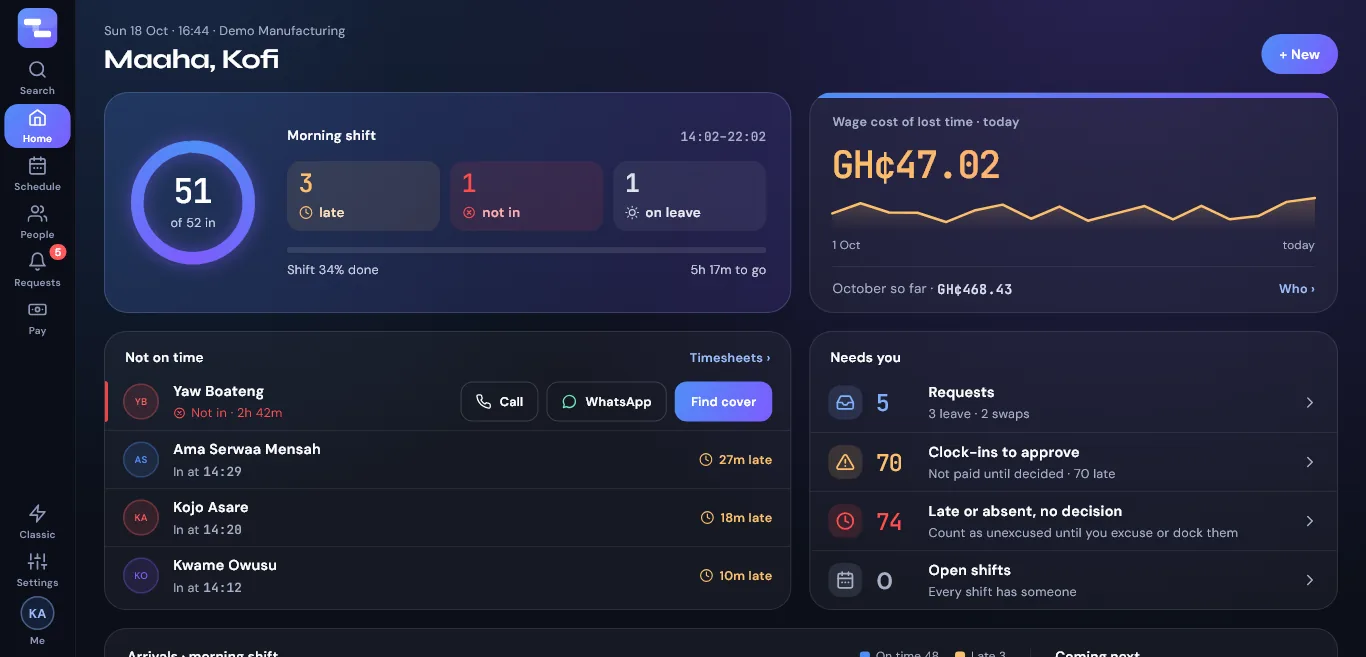Open the Timesheets link
The image size is (1366, 657).
(x=730, y=357)
